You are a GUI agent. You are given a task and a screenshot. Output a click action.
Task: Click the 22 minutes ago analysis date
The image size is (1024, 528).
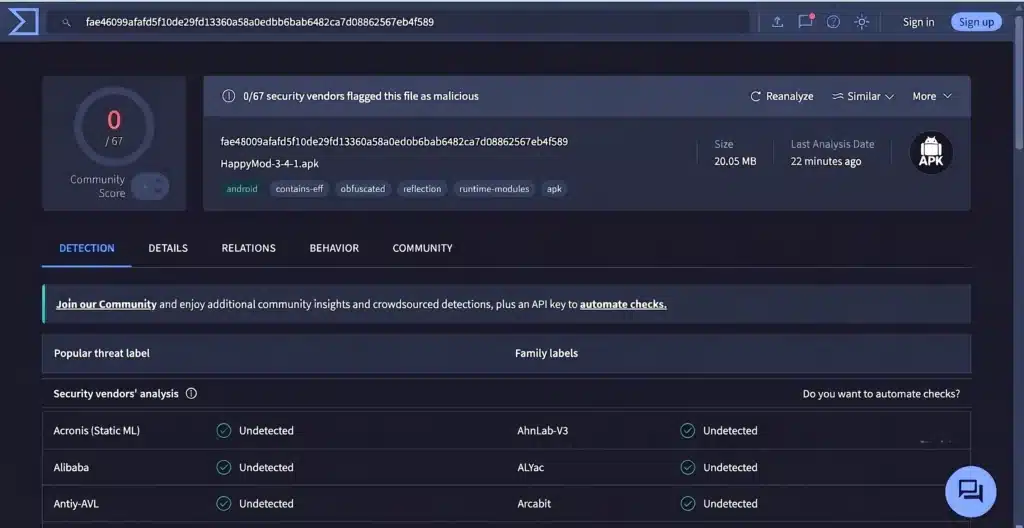[826, 161]
